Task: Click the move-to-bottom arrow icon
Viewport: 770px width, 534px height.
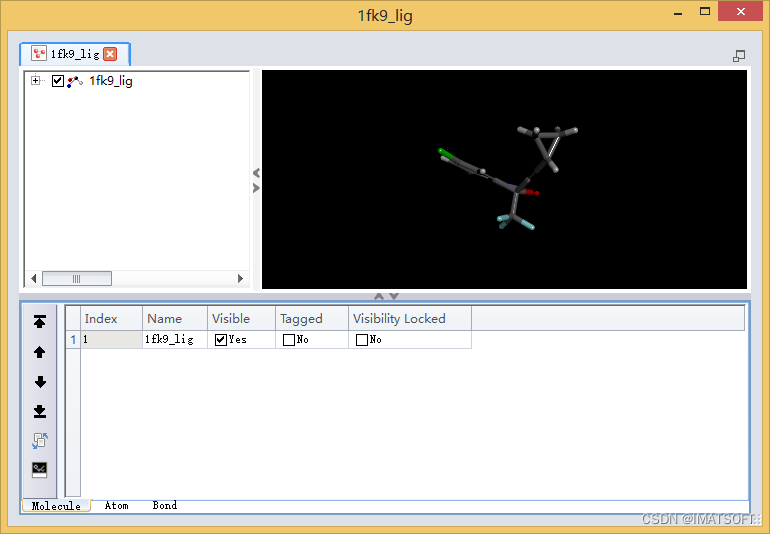Action: [x=40, y=411]
